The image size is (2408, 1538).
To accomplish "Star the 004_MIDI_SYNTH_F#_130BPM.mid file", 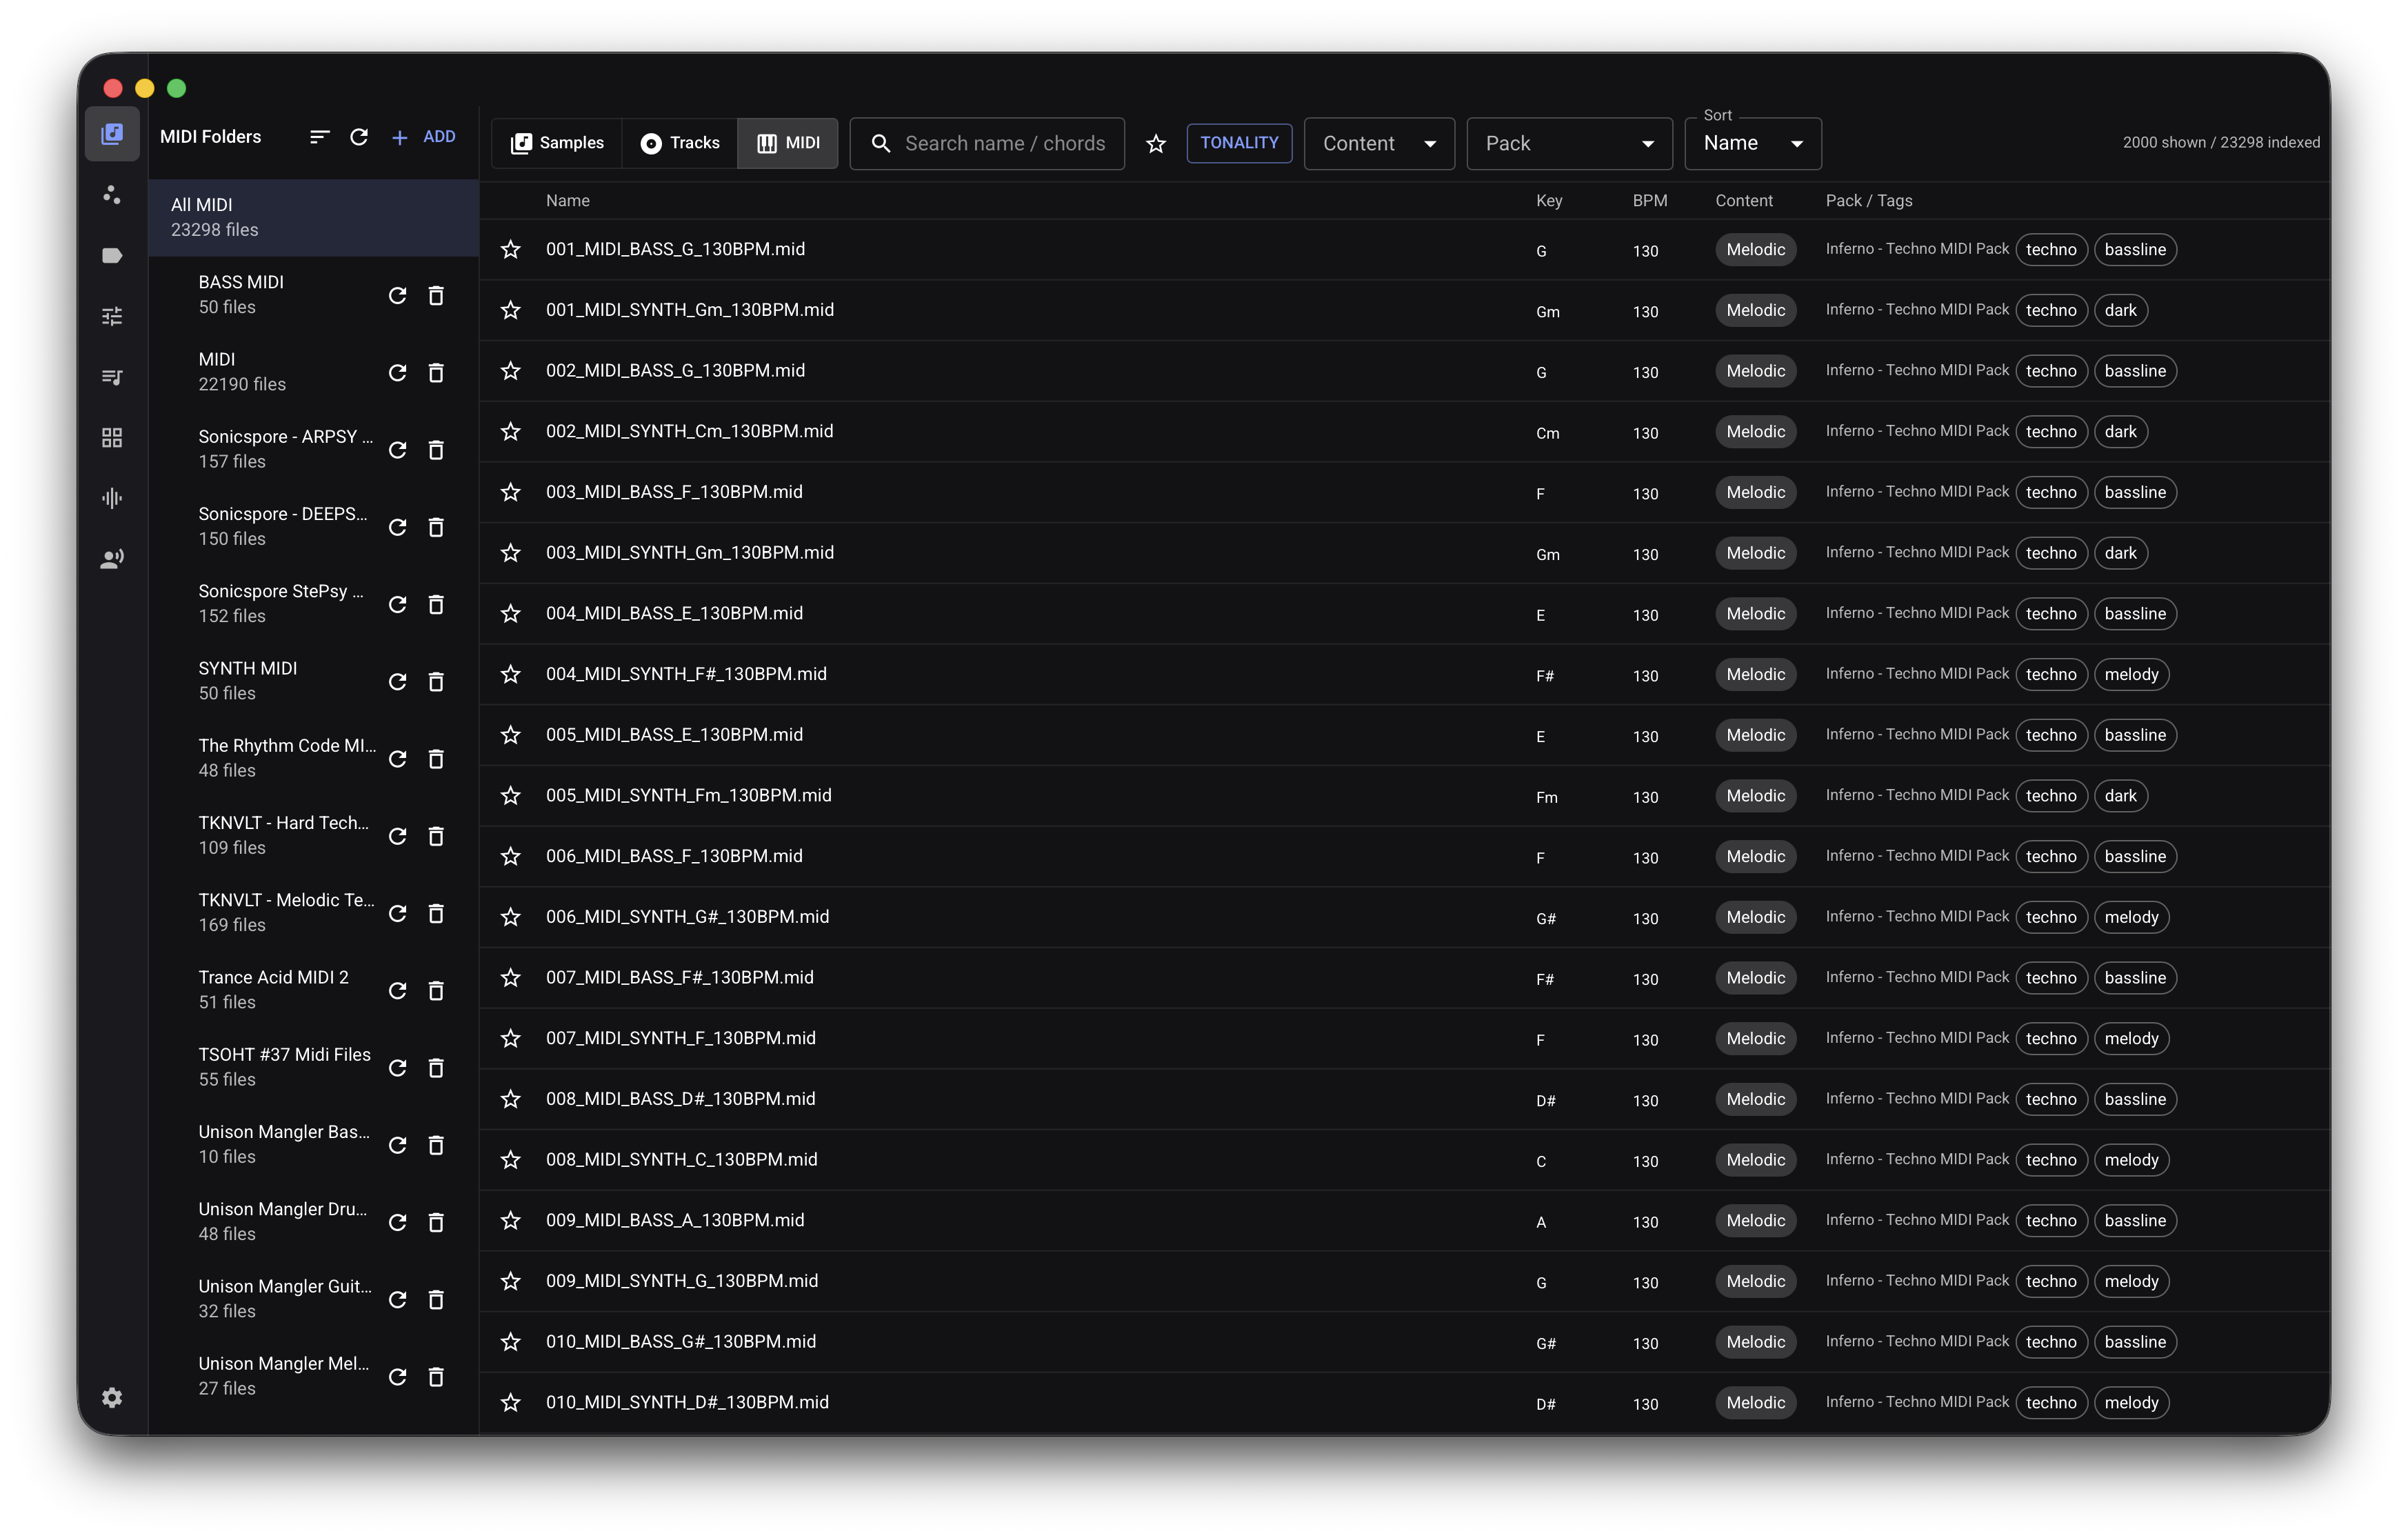I will (511, 674).
